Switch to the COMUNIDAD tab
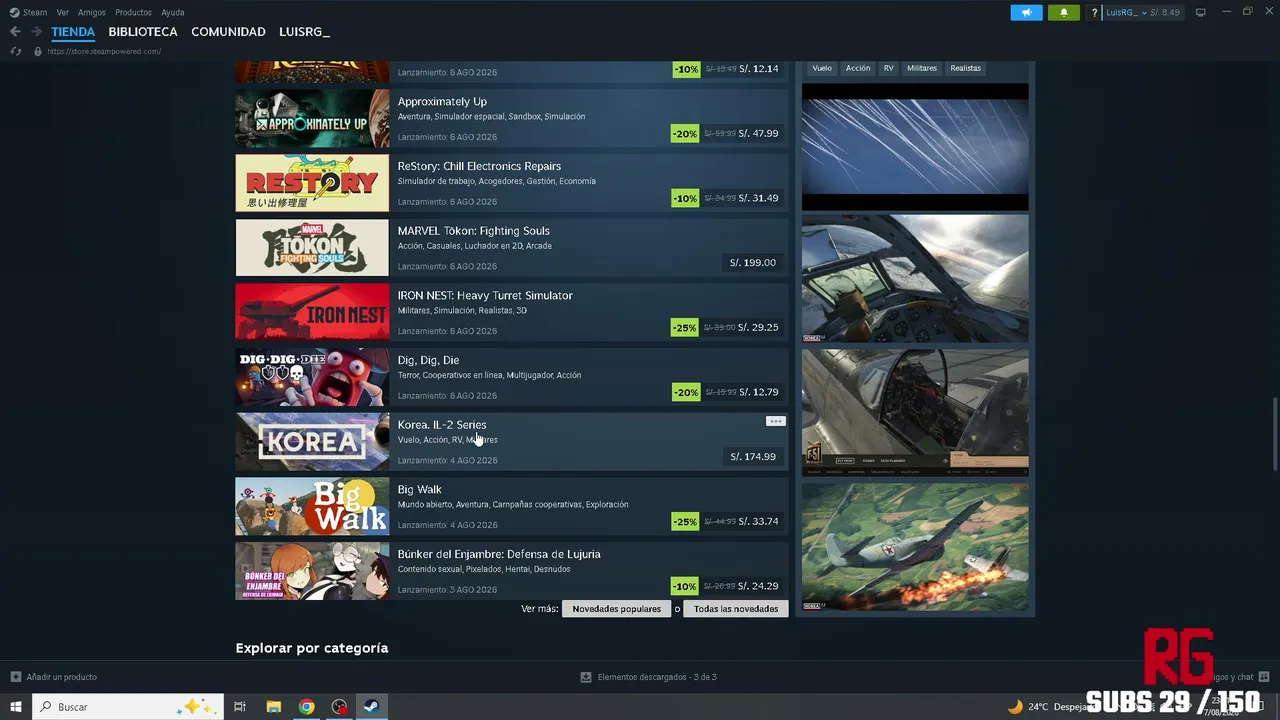1280x720 pixels. [228, 32]
